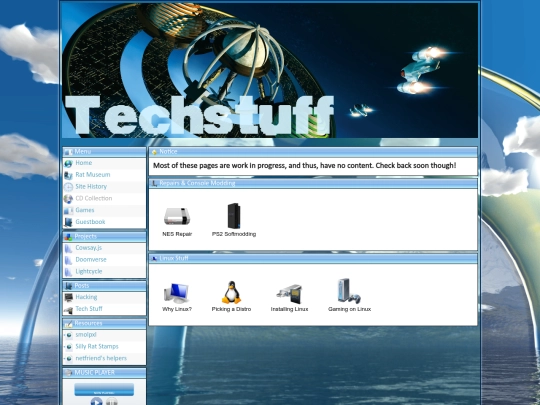
Task: Click the disc icon beside CD Collection
Action: (69, 199)
